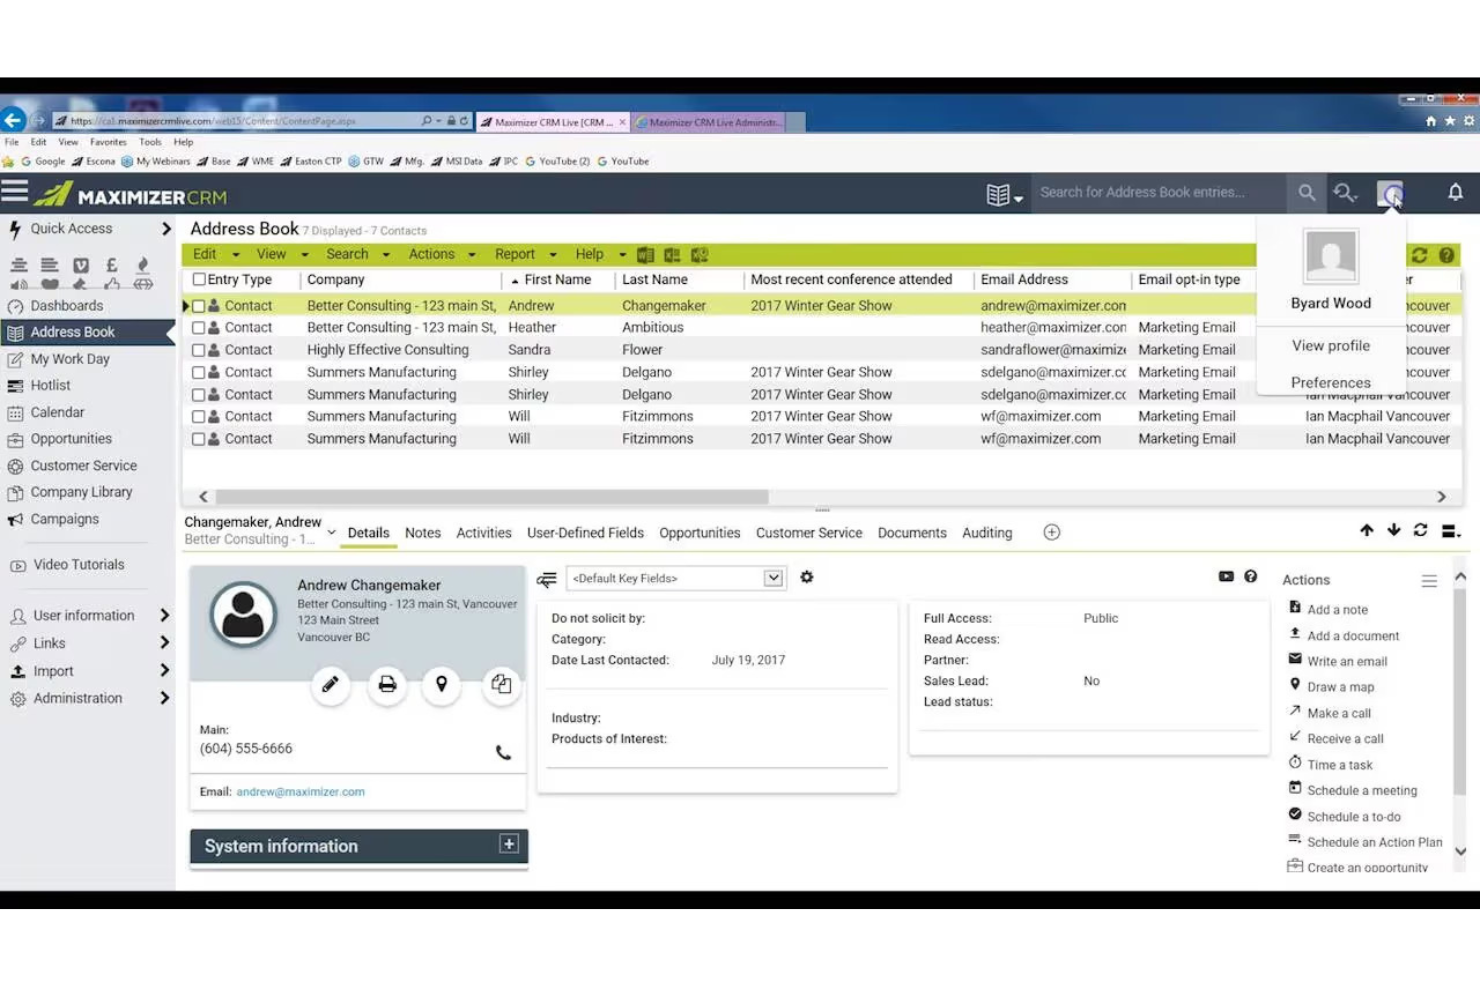Open the notifications bell
The width and height of the screenshot is (1480, 987).
tap(1455, 192)
